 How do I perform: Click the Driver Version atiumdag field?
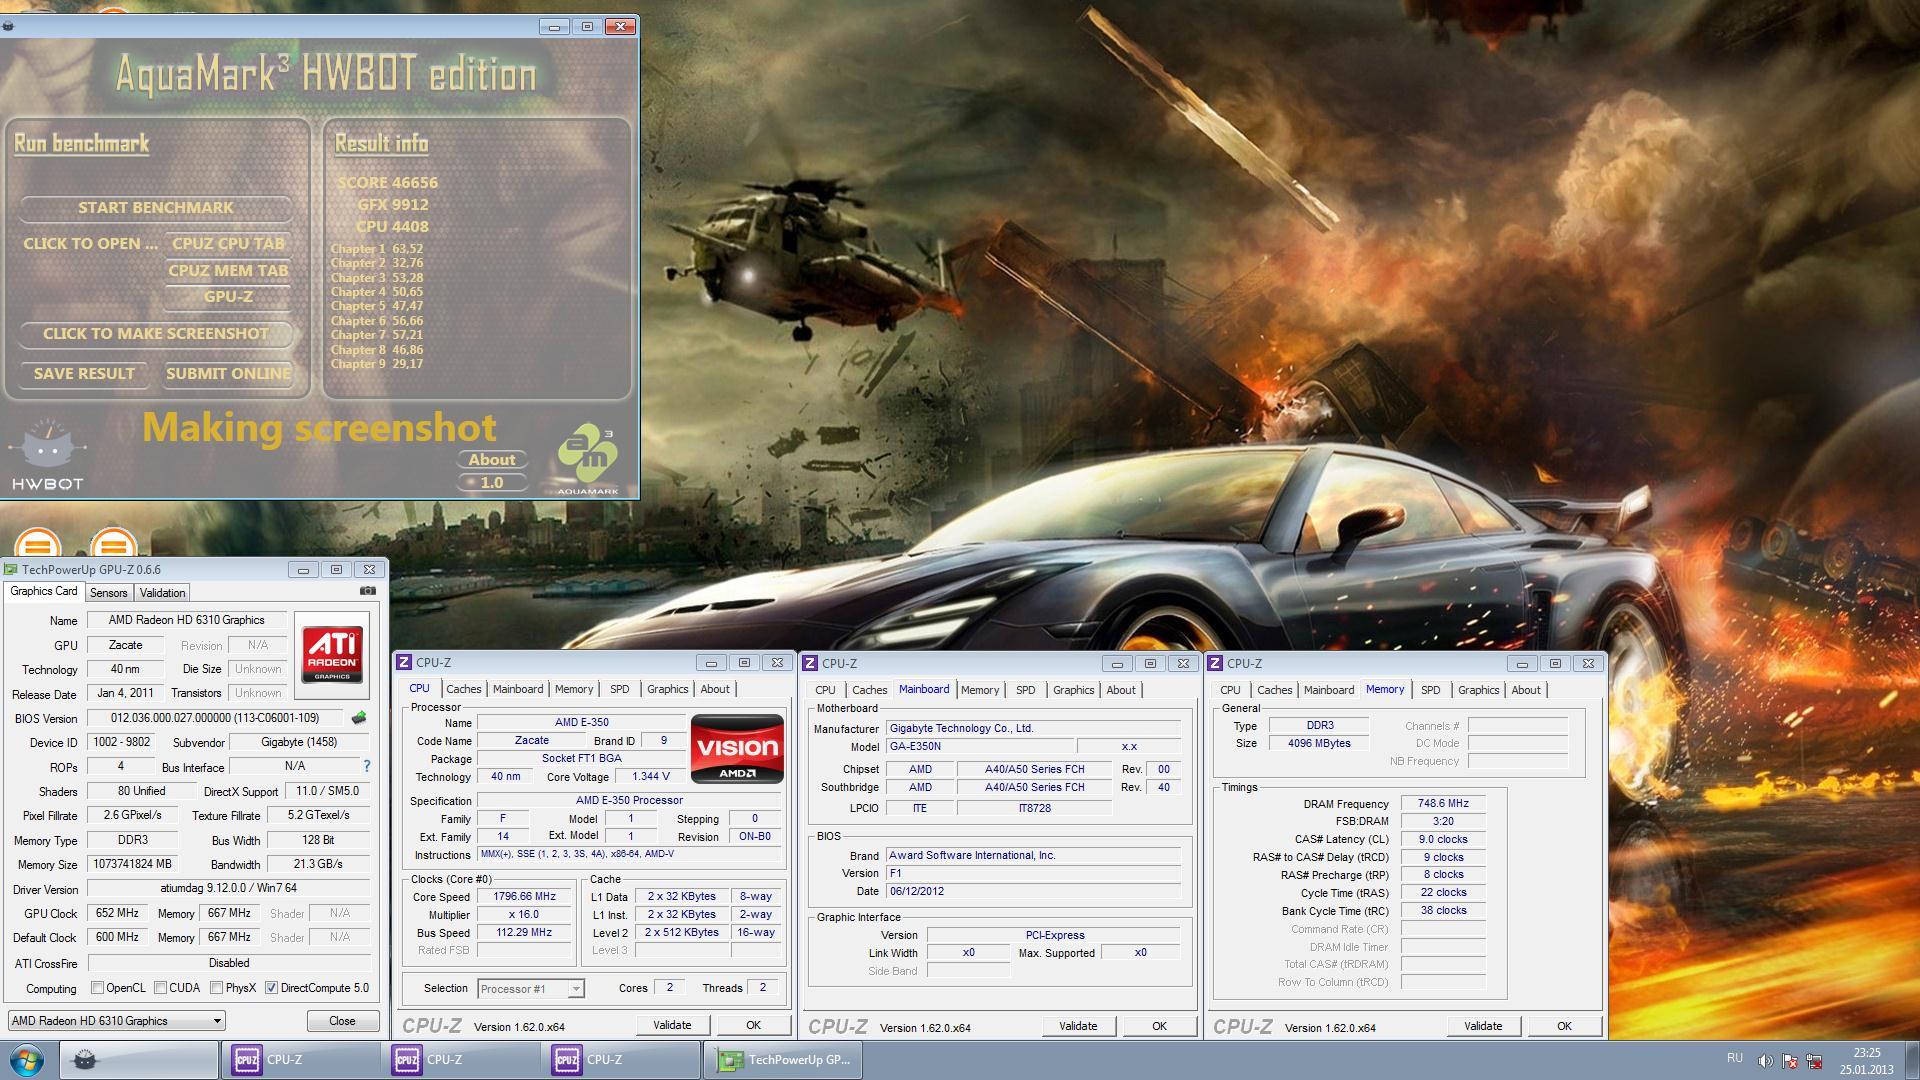[x=229, y=888]
